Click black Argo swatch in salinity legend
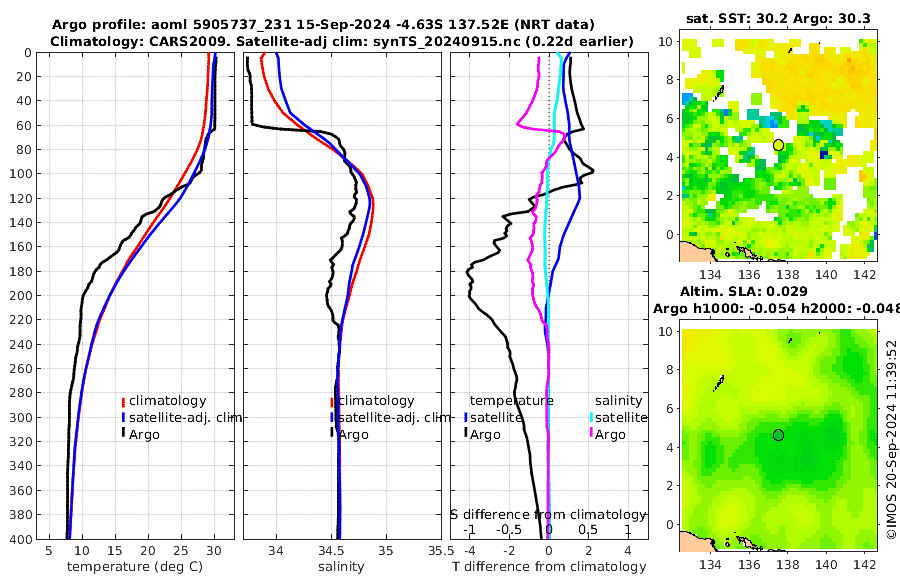Image resolution: width=900 pixels, height=580 pixels. click(332, 432)
